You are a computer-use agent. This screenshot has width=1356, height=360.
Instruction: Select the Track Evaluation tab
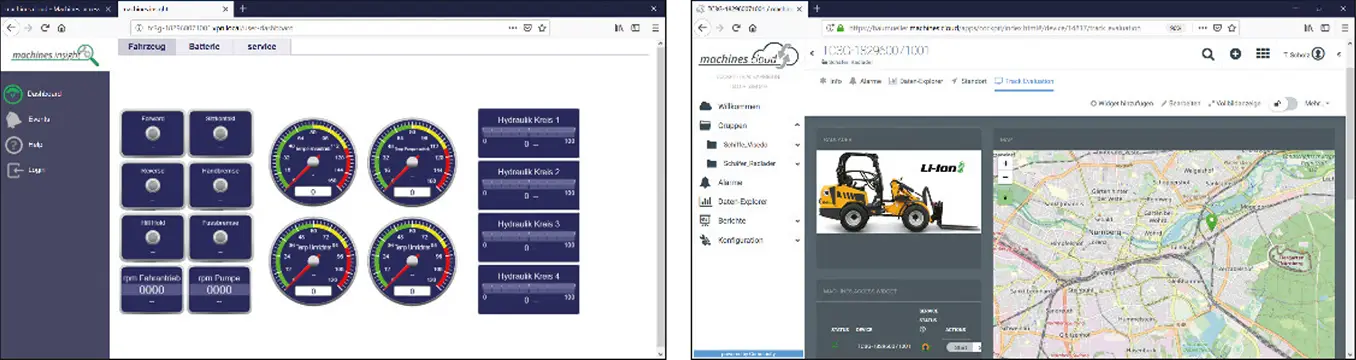tap(1024, 81)
